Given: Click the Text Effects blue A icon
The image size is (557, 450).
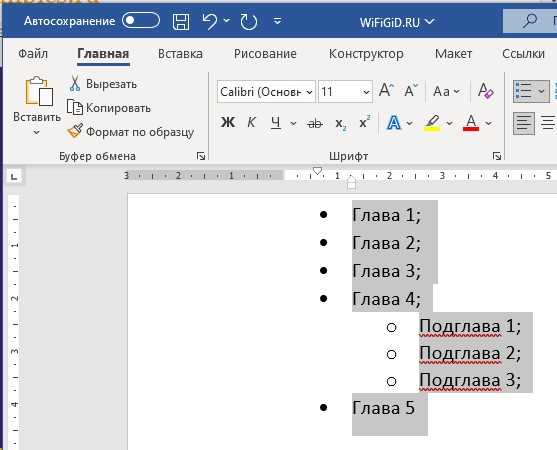Looking at the screenshot, I should [394, 123].
